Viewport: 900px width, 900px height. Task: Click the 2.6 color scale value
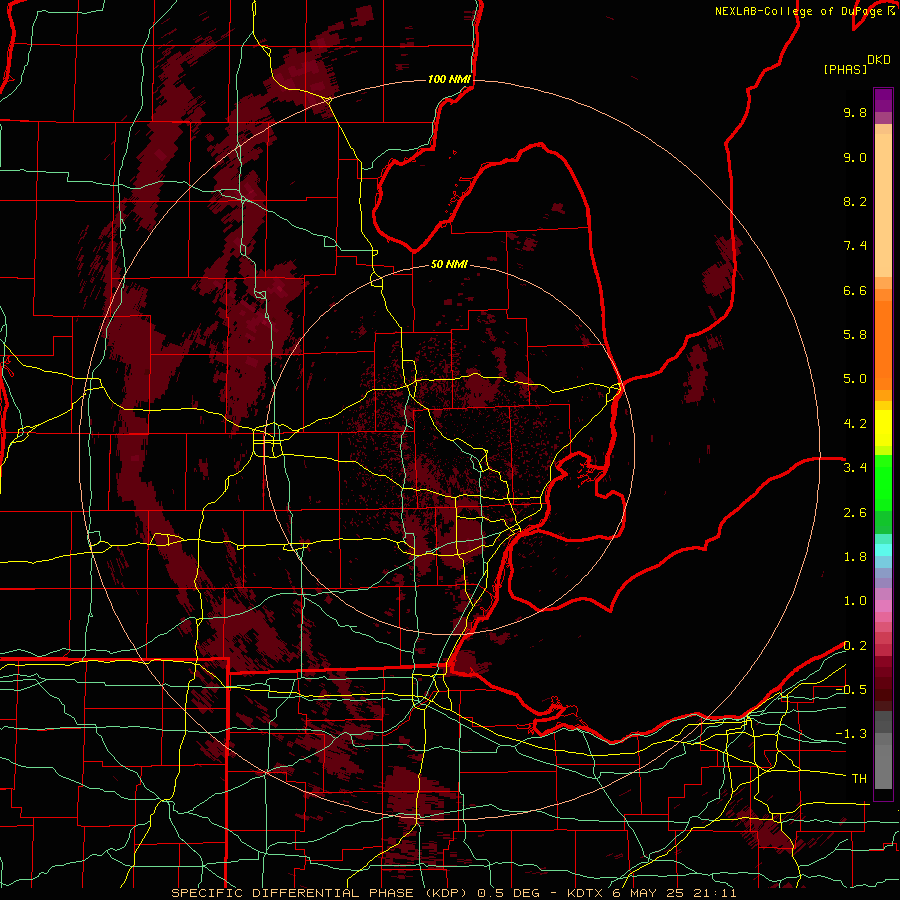coord(855,513)
